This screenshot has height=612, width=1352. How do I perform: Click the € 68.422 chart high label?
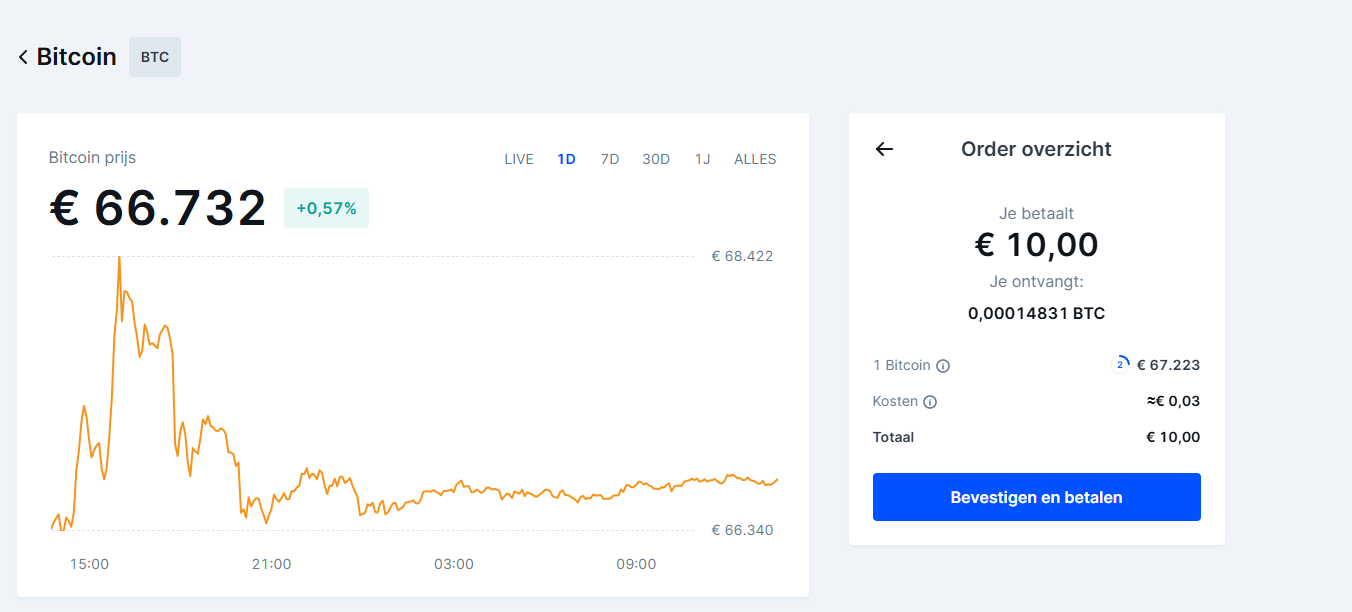tap(742, 256)
